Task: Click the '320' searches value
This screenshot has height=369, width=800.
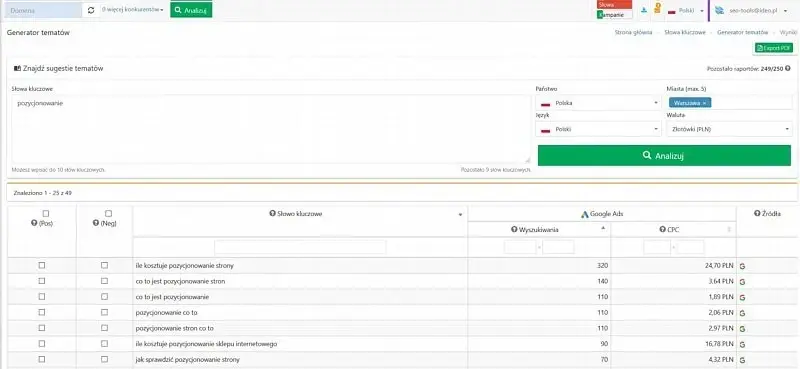Action: [x=602, y=266]
